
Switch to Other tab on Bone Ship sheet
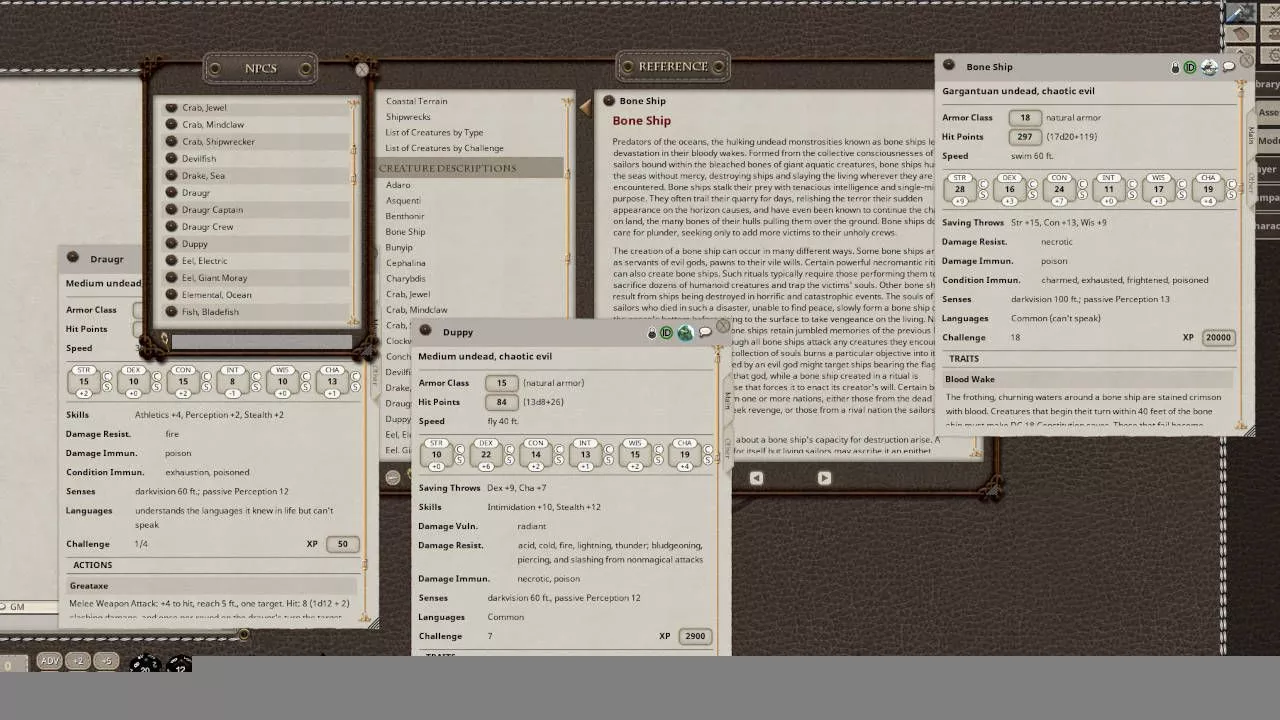1251,183
